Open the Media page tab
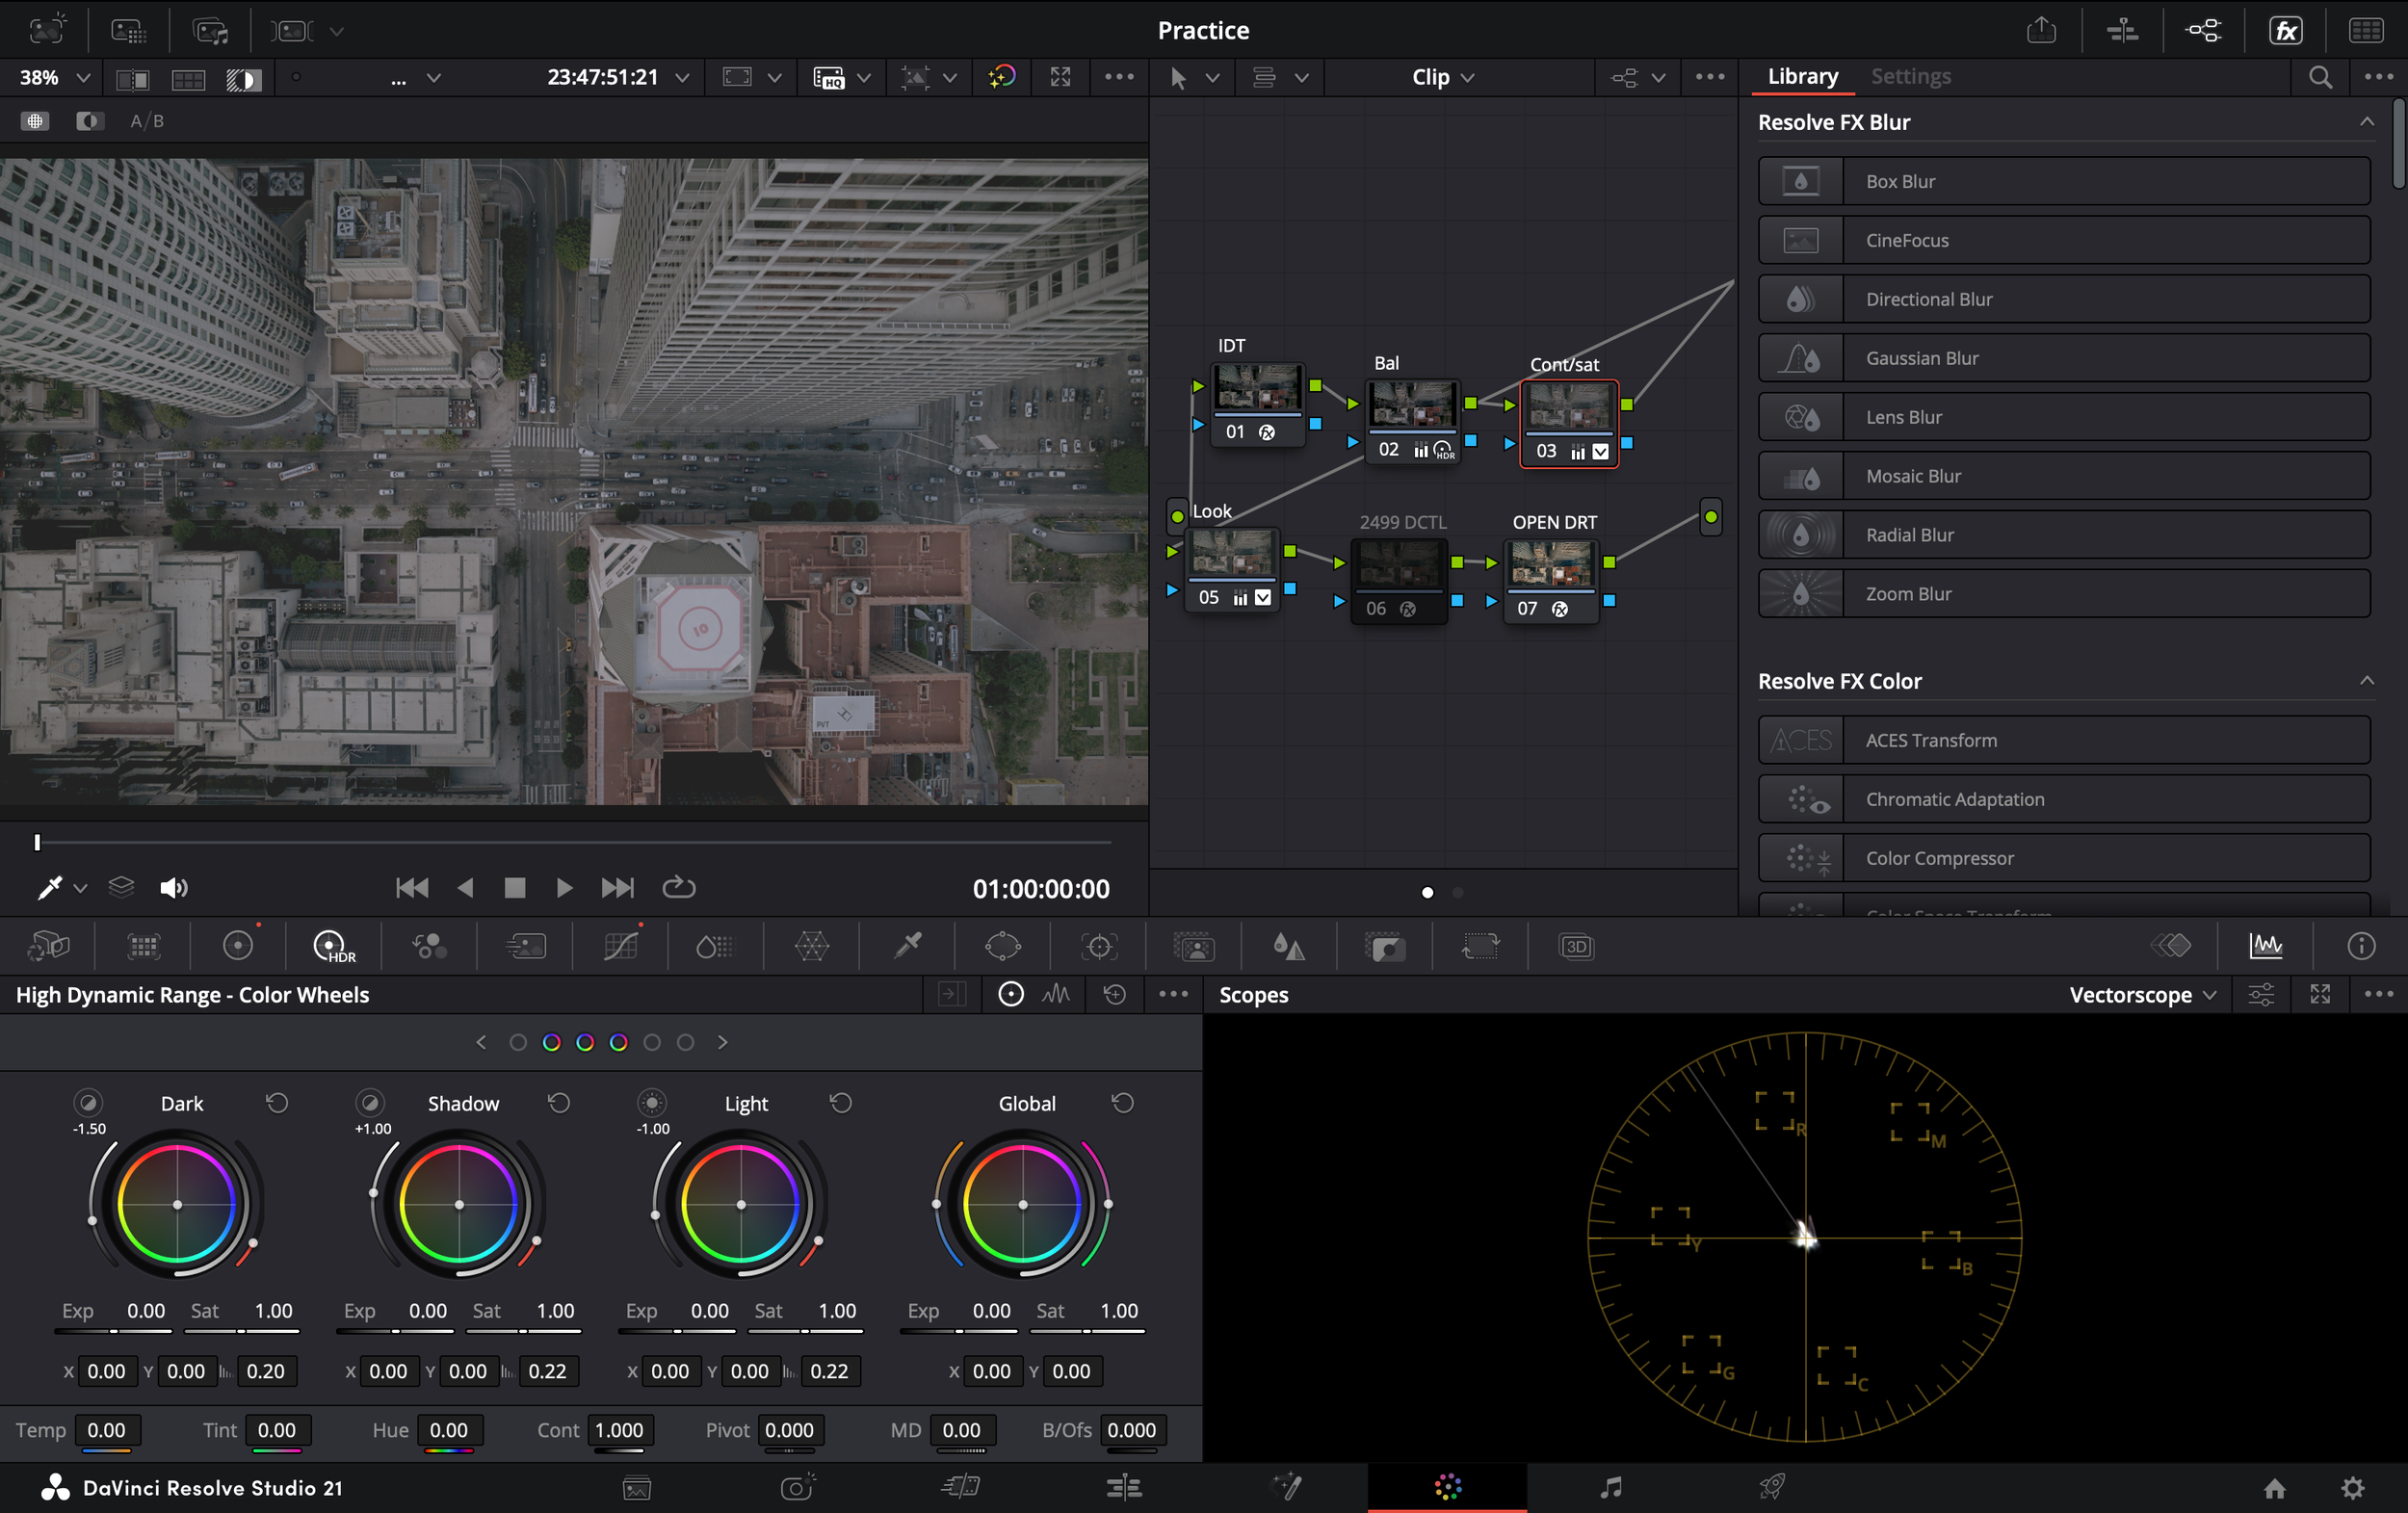The image size is (2408, 1513). (x=636, y=1488)
